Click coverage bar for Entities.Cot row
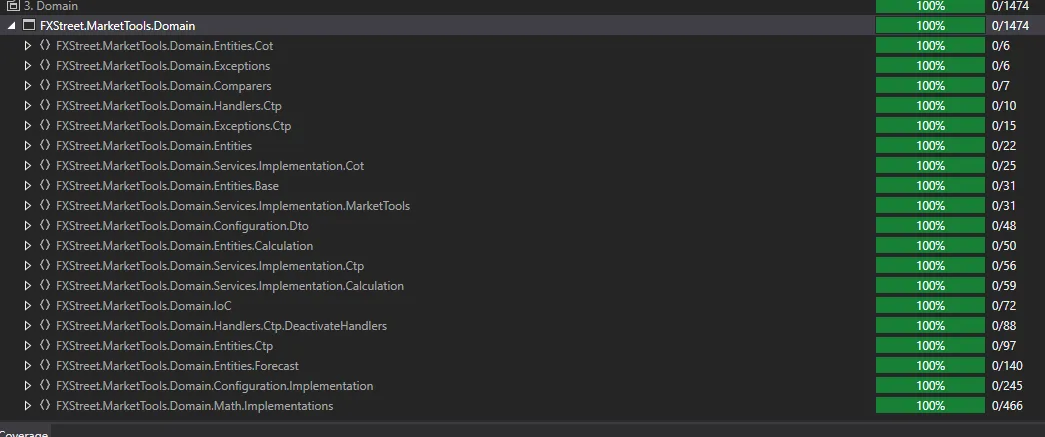The image size is (1045, 437). [x=930, y=46]
